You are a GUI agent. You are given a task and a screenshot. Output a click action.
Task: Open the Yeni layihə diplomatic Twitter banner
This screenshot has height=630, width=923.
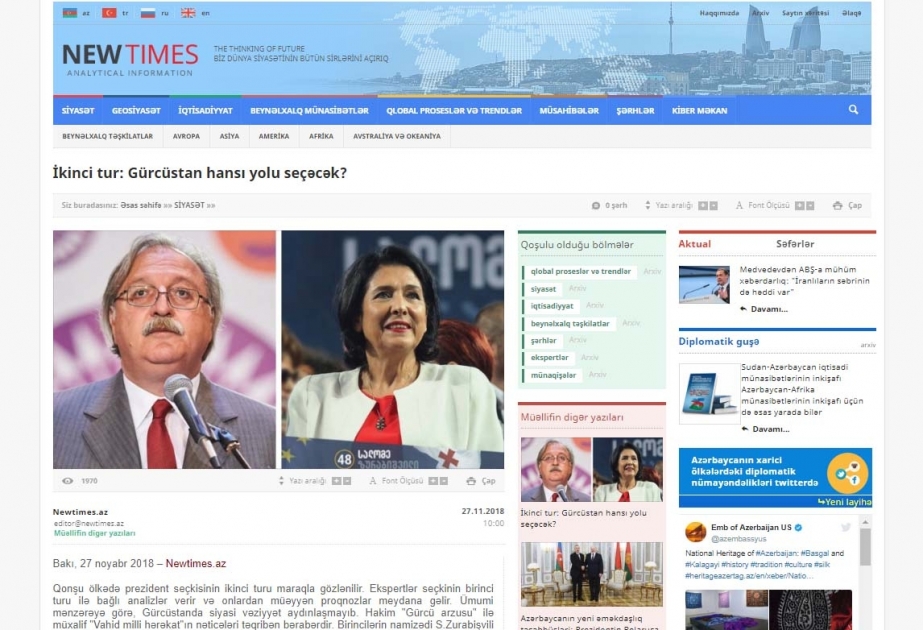pyautogui.click(x=775, y=478)
